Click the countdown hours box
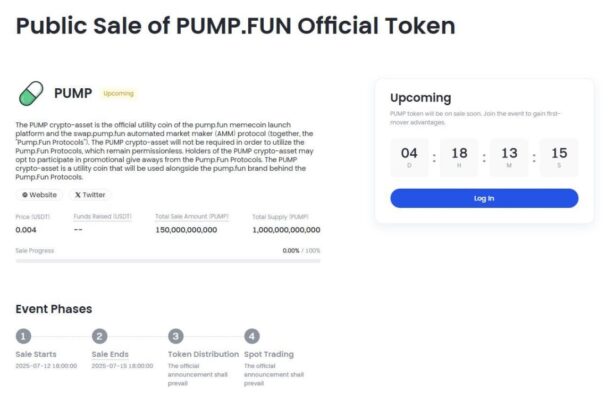 pyautogui.click(x=459, y=156)
